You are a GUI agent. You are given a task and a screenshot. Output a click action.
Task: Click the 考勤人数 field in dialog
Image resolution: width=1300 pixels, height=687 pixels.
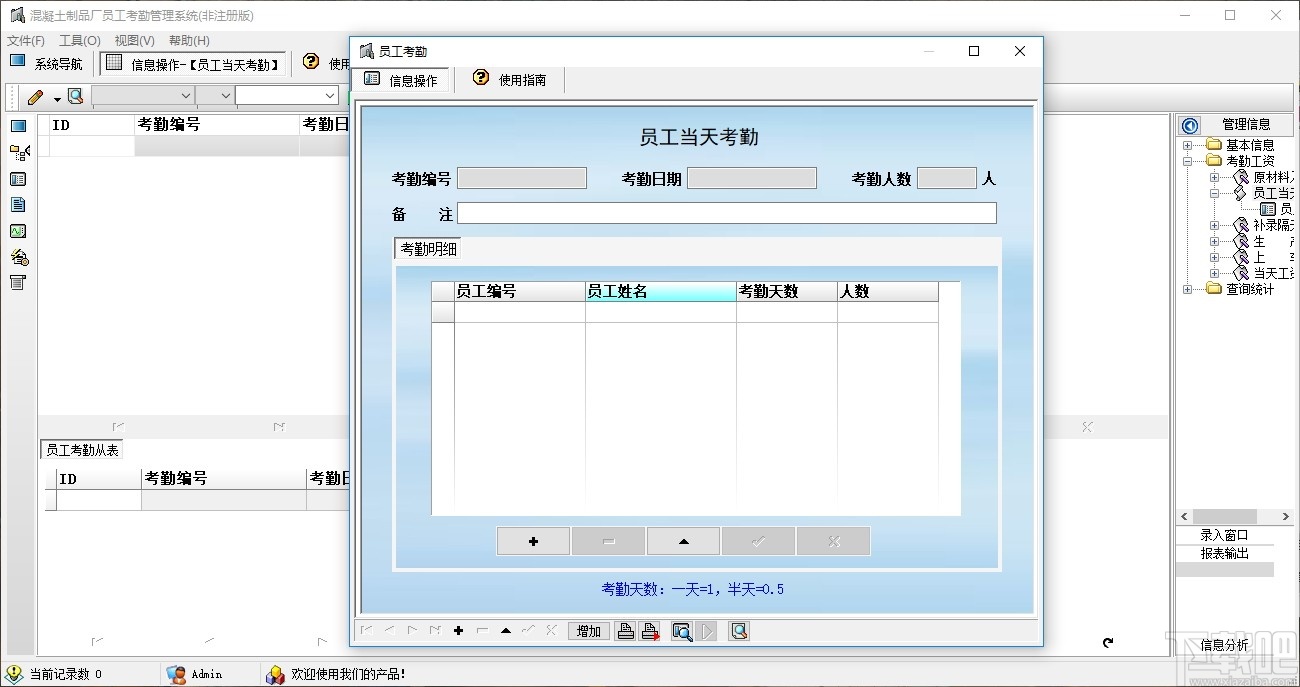click(946, 178)
